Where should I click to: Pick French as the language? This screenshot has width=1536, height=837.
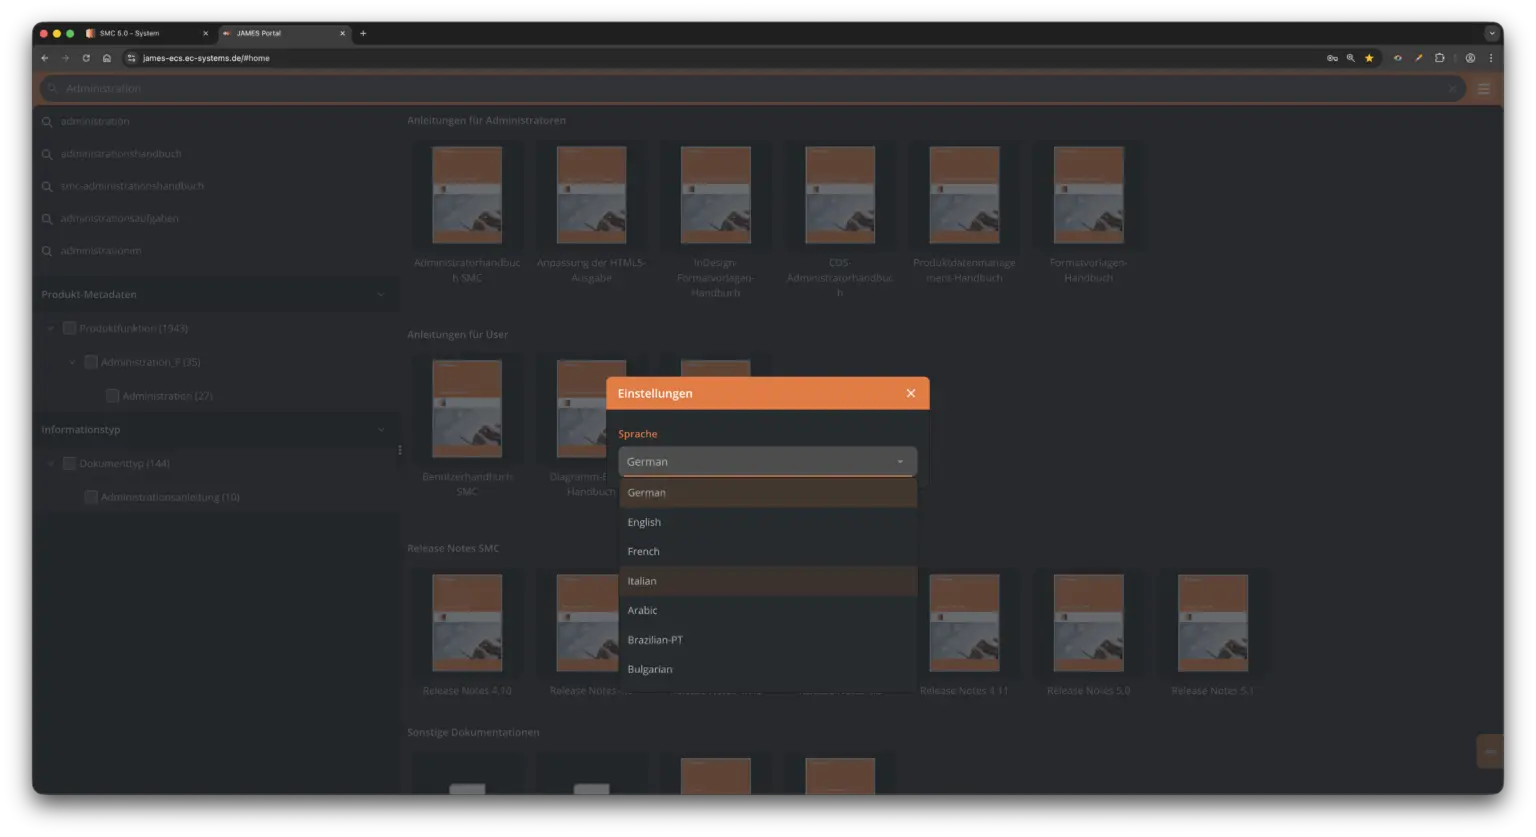click(x=643, y=551)
